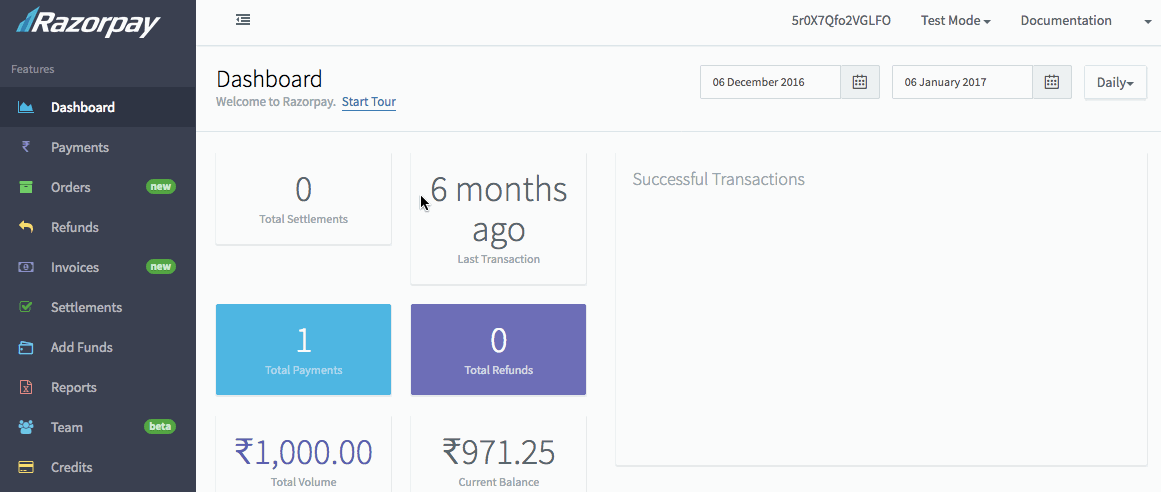Image resolution: width=1161 pixels, height=492 pixels.
Task: Click the Team people icon
Action: tap(27, 427)
